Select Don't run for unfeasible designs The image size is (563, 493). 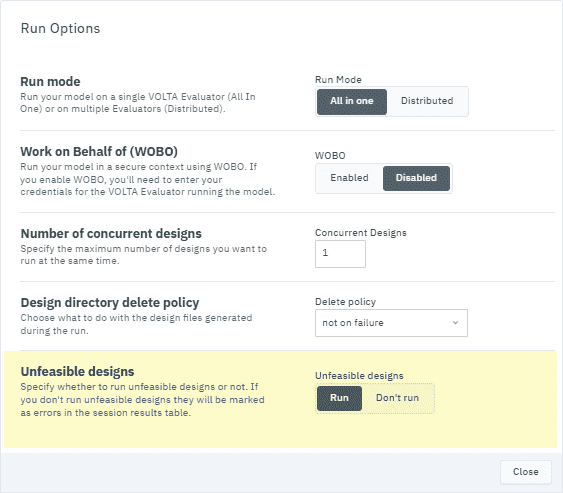click(x=397, y=398)
